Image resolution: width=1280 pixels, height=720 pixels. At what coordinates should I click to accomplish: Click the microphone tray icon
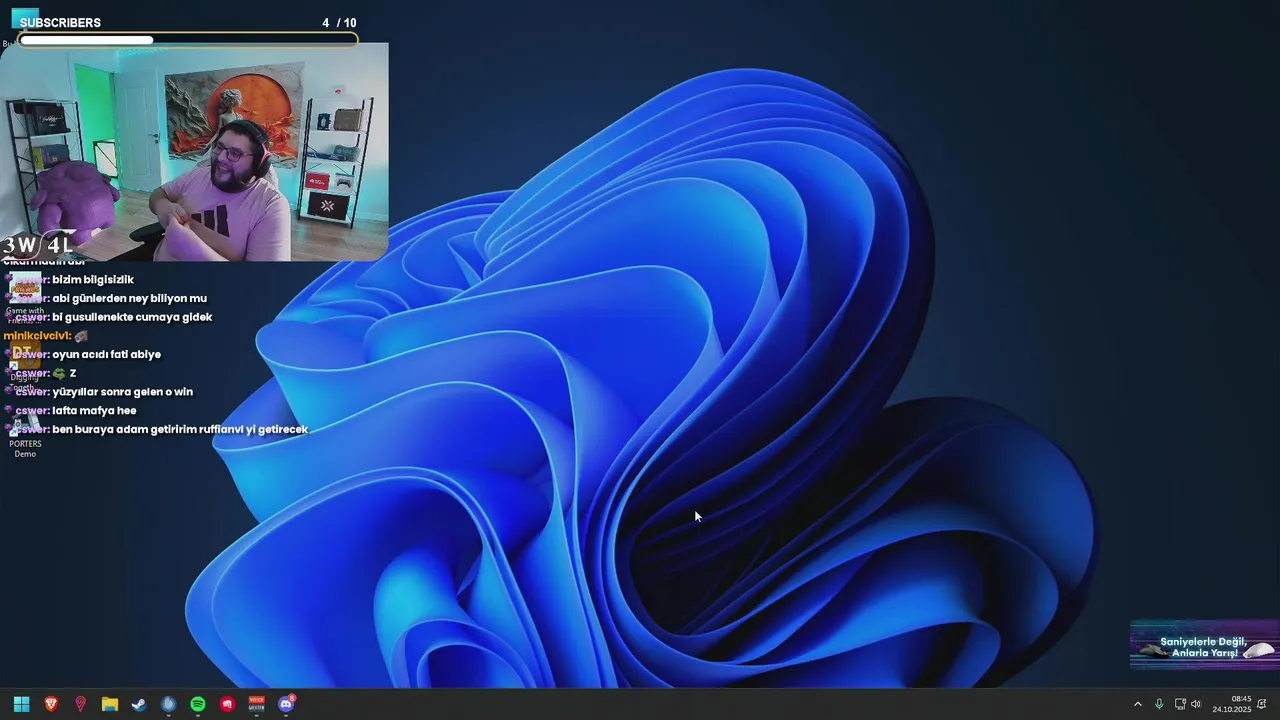(x=1159, y=704)
